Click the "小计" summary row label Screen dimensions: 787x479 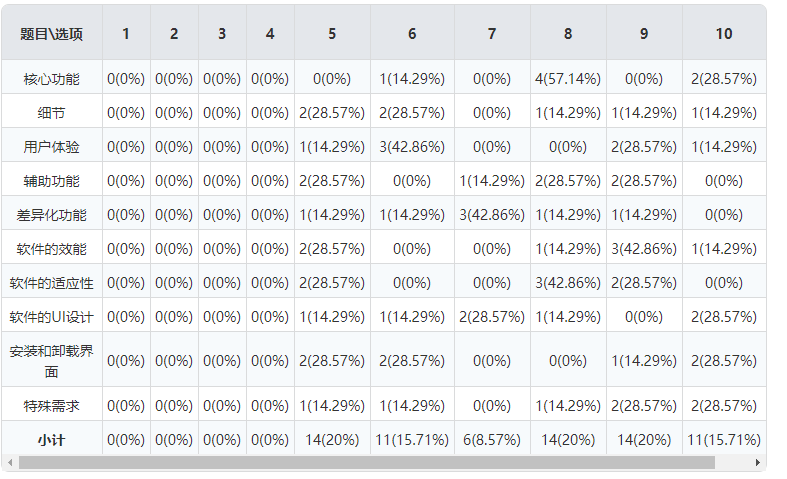pyautogui.click(x=52, y=439)
